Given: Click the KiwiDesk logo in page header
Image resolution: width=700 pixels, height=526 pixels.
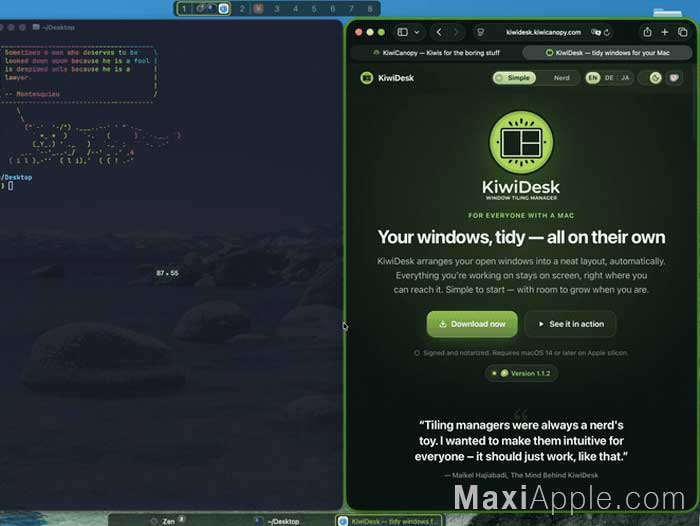Looking at the screenshot, I should click(387, 78).
